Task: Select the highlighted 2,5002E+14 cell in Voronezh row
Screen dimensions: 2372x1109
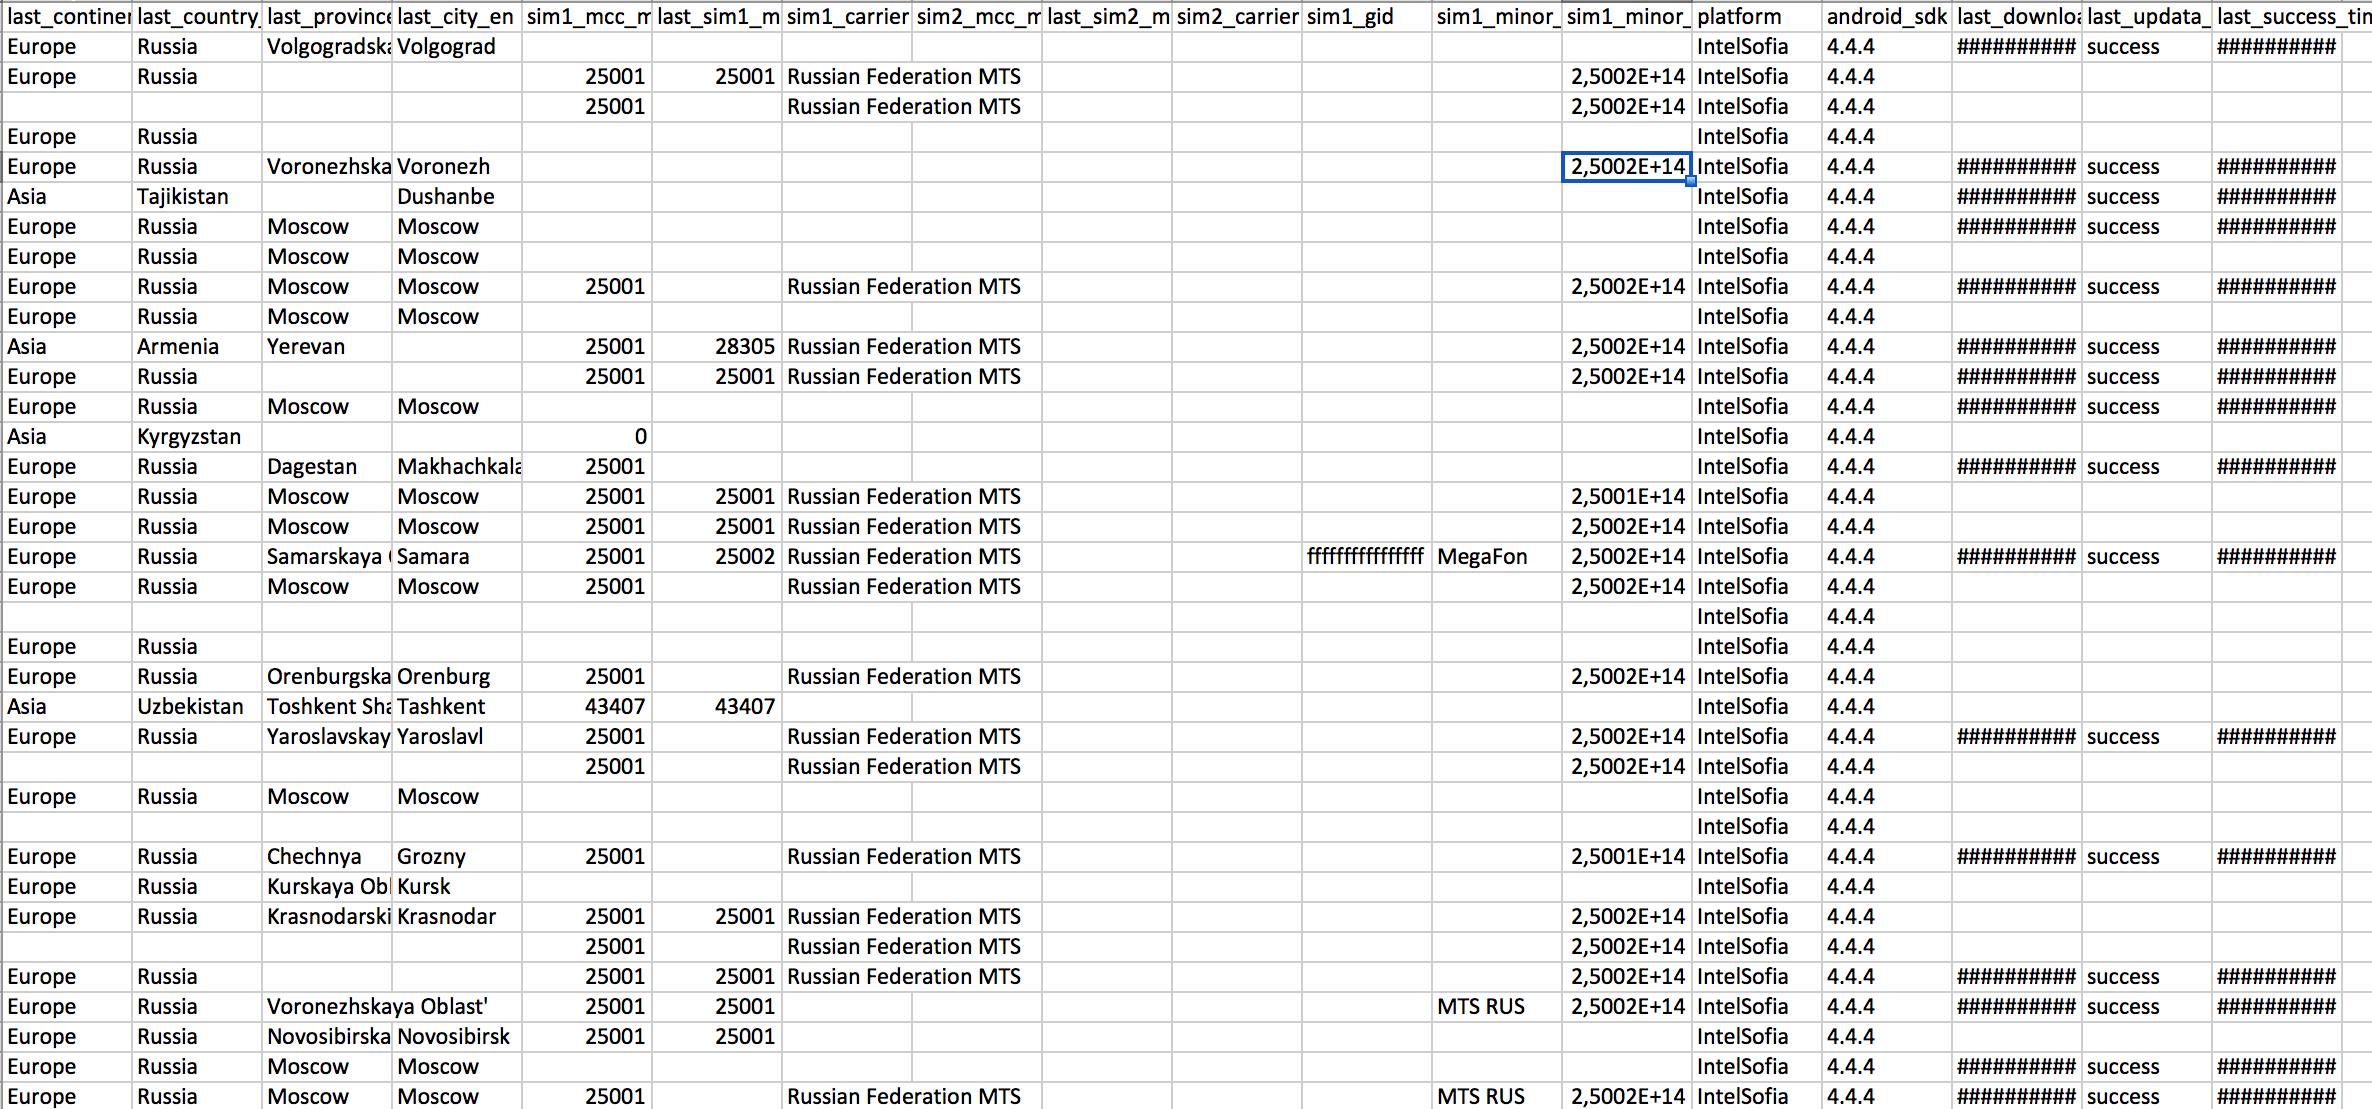Action: (x=1627, y=167)
